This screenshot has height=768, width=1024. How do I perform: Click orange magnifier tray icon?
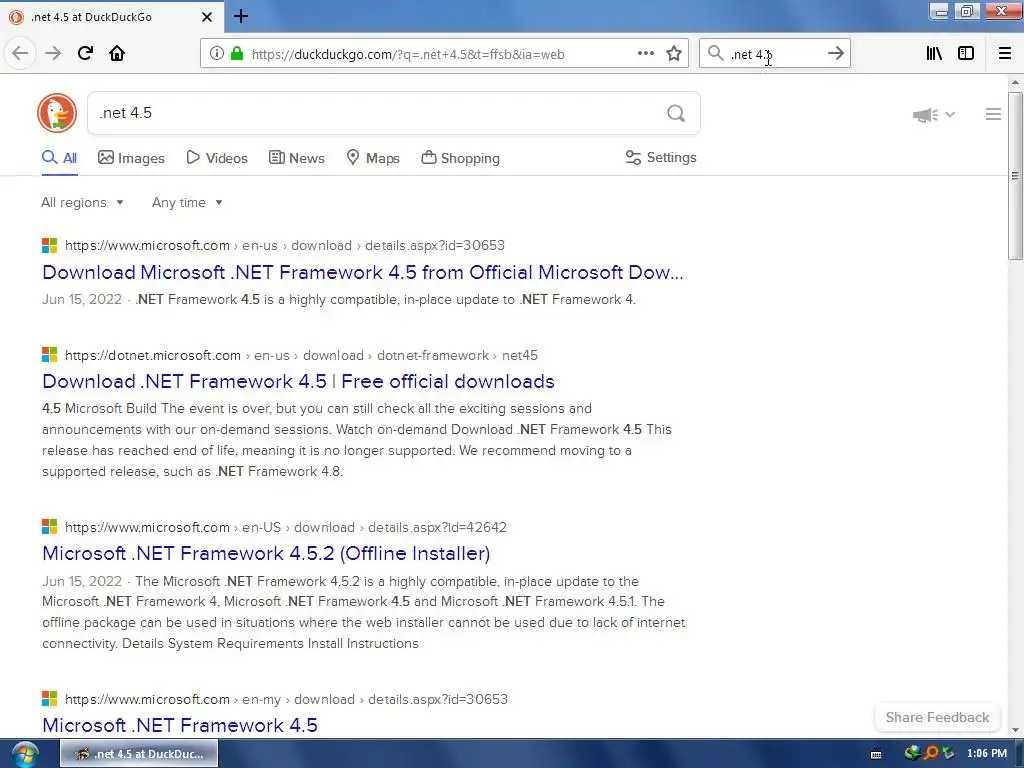point(931,753)
